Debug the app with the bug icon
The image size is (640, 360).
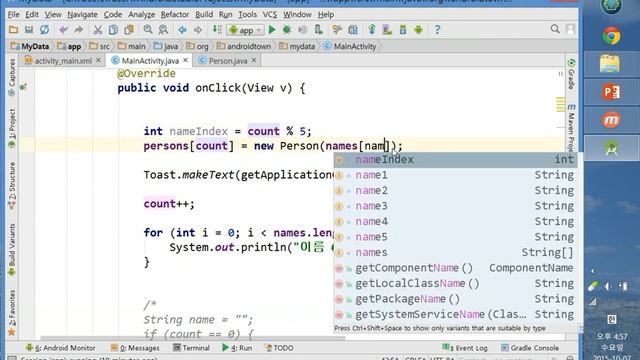pos(287,30)
